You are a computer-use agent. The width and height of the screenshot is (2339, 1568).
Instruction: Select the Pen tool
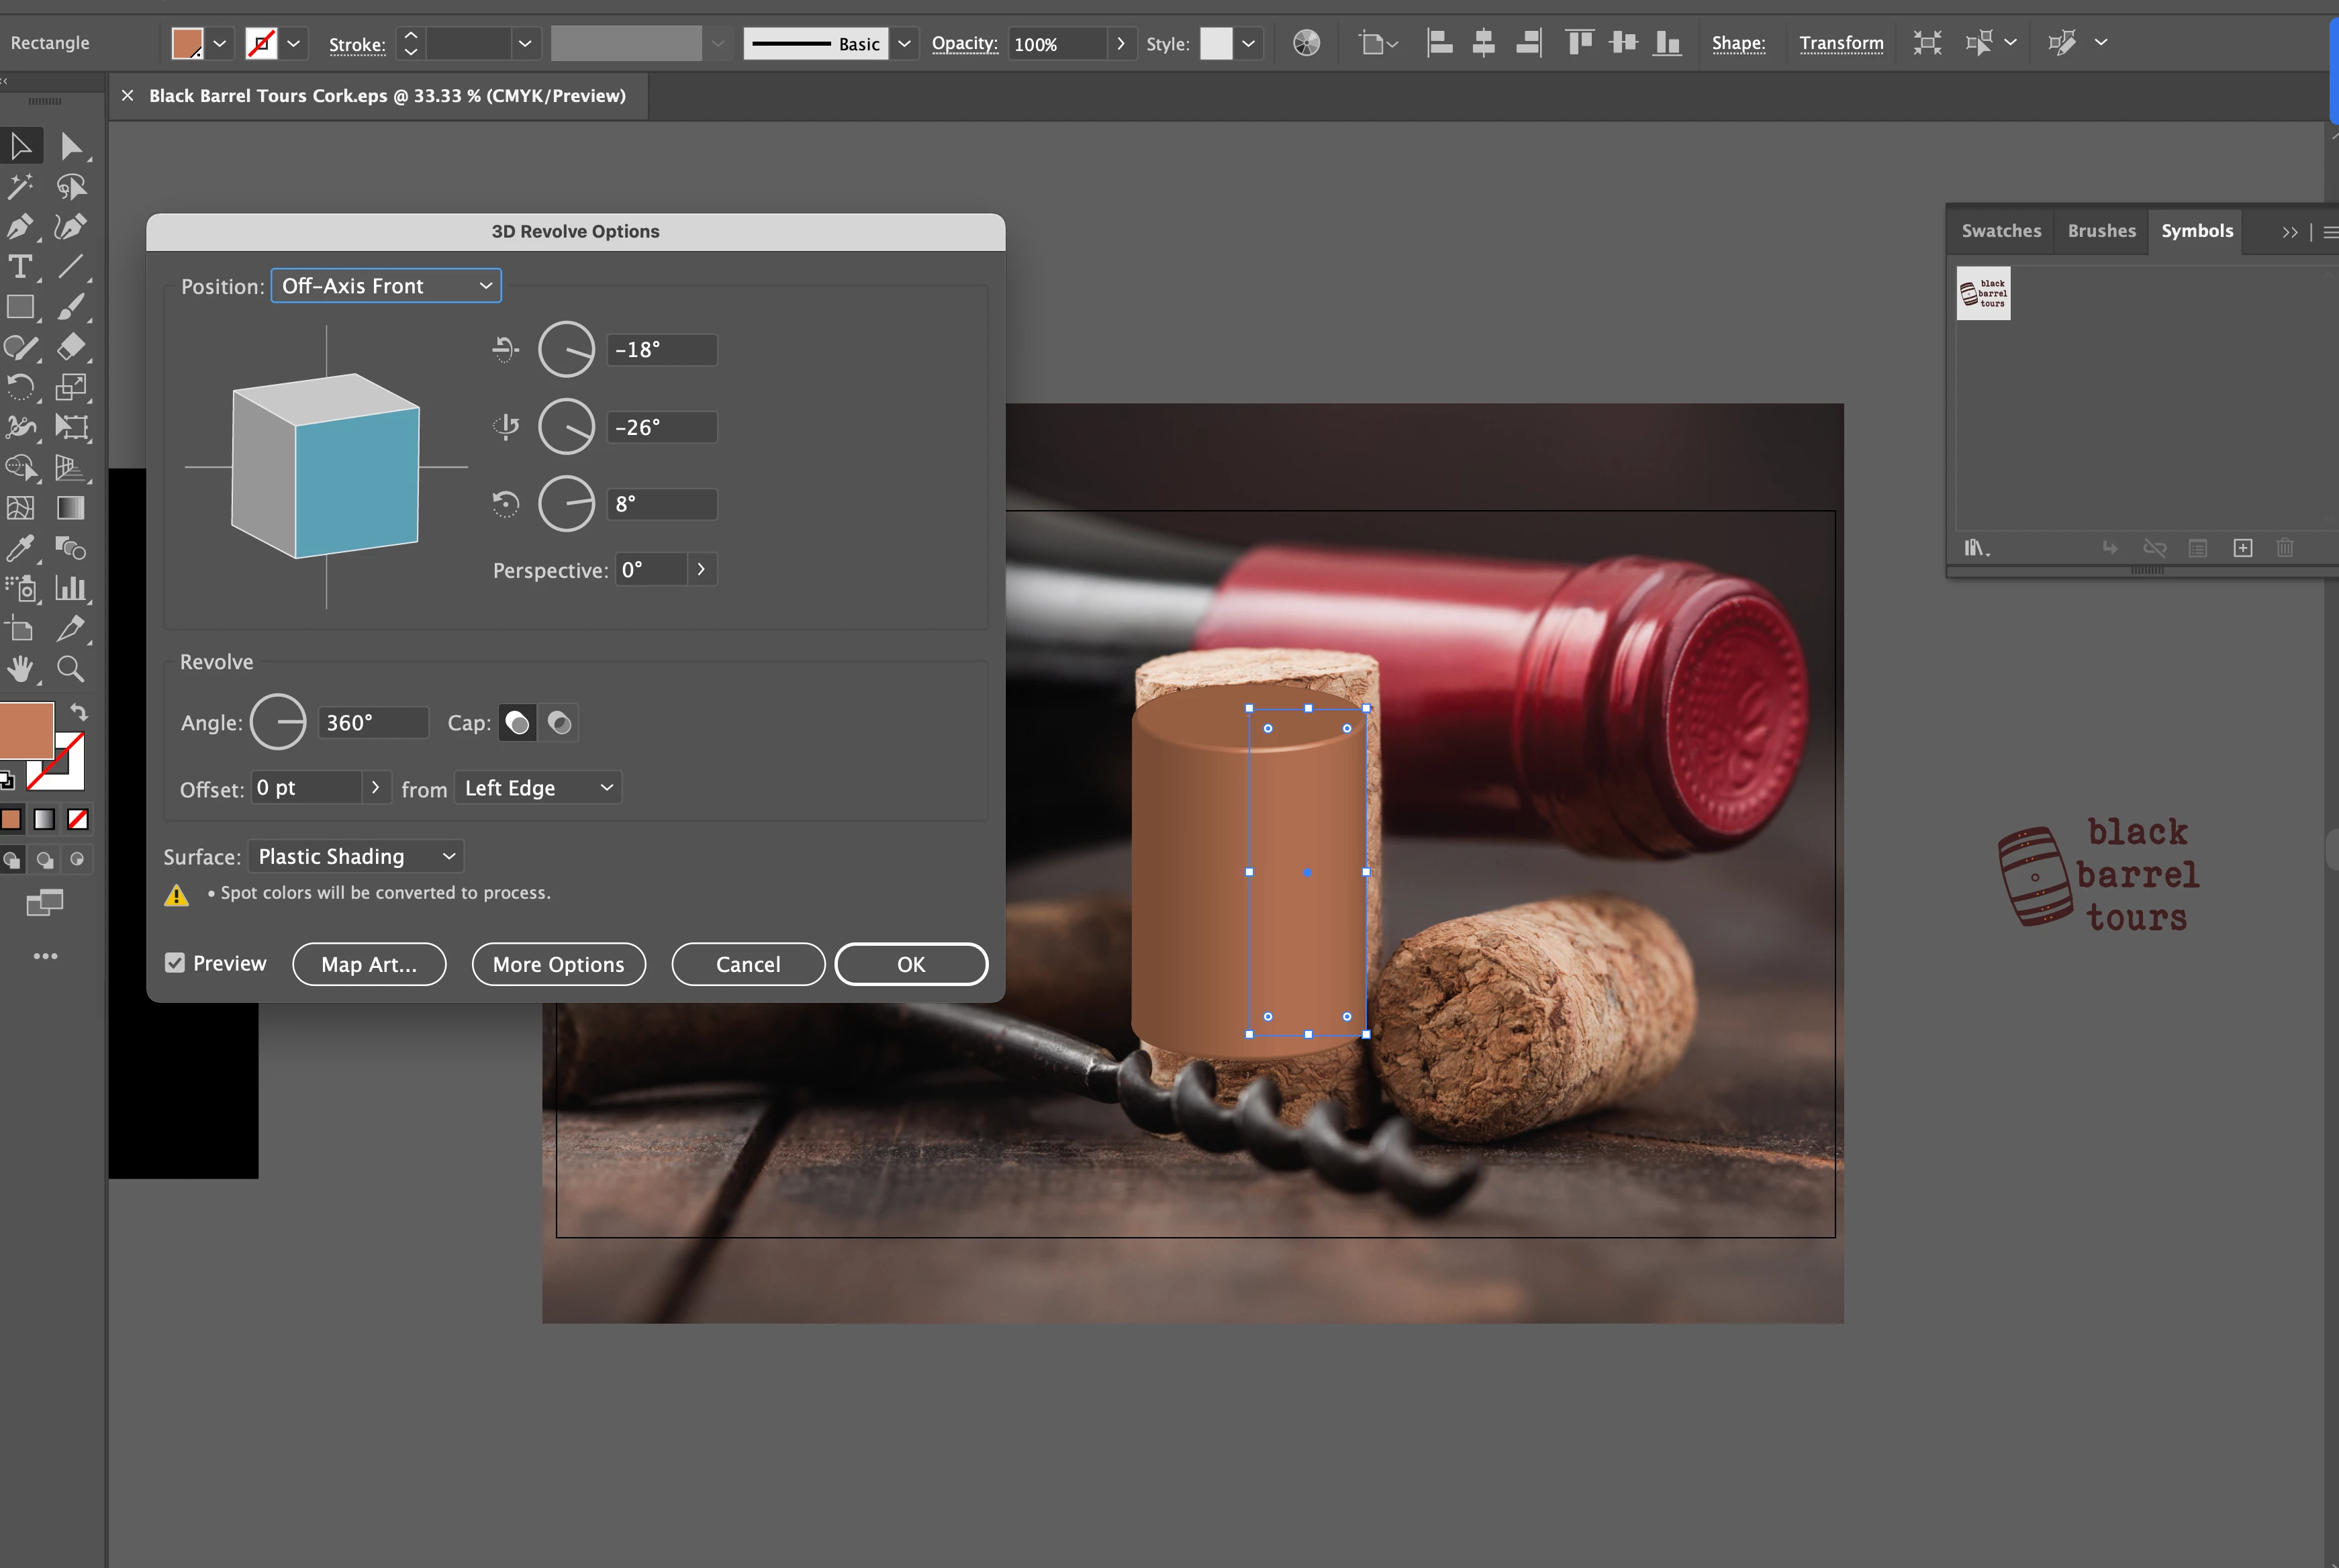point(19,227)
